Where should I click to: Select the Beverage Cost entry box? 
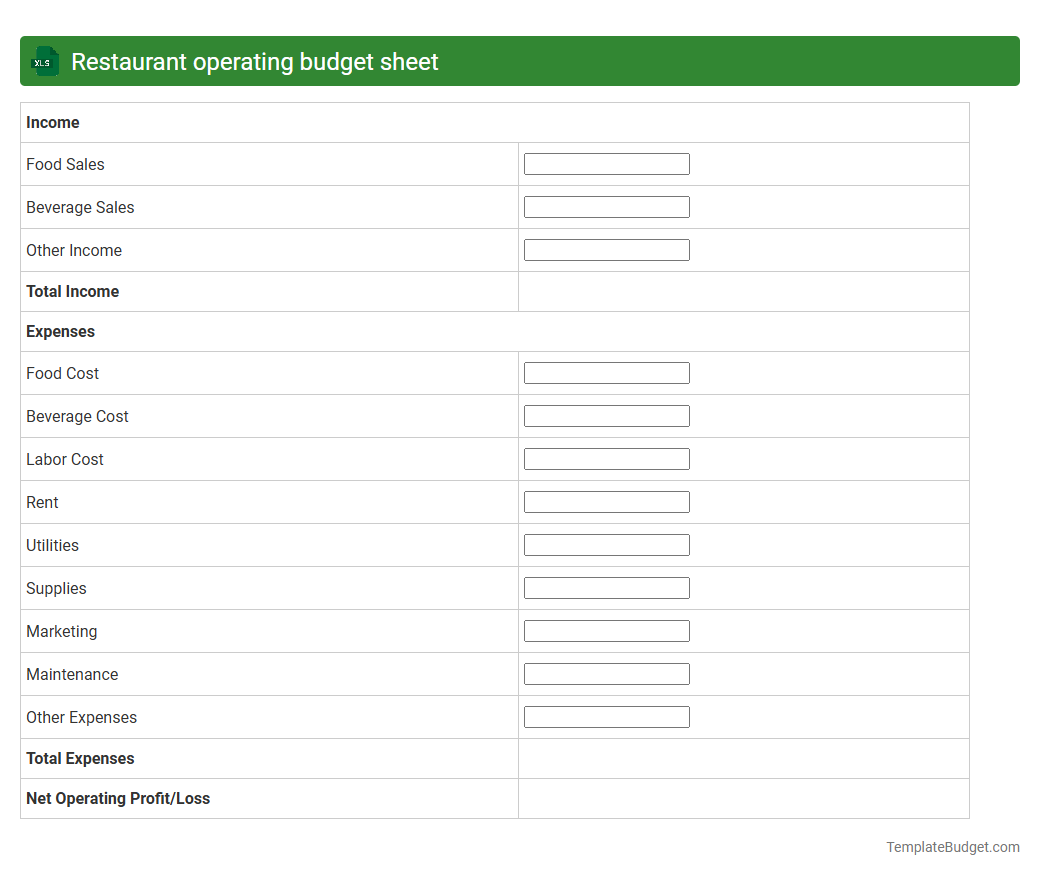pos(606,415)
